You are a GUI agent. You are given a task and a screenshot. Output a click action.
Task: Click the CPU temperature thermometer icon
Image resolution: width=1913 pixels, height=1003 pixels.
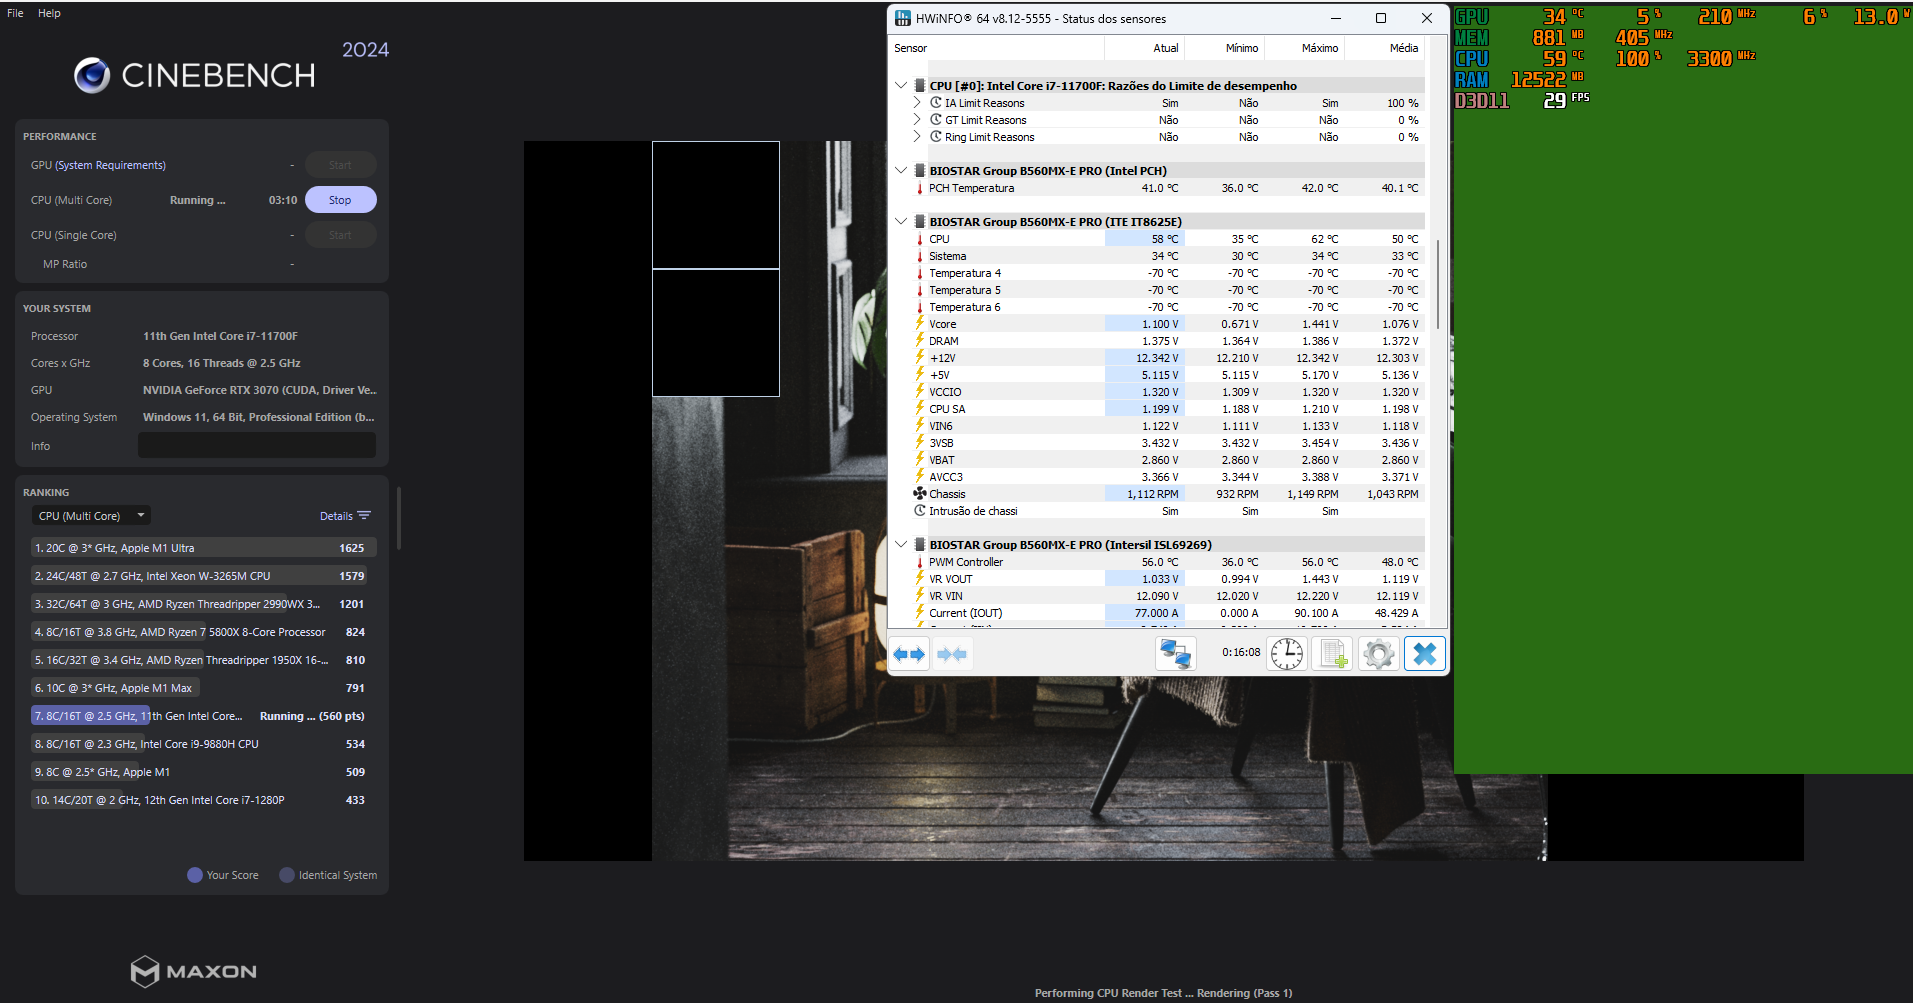point(919,239)
